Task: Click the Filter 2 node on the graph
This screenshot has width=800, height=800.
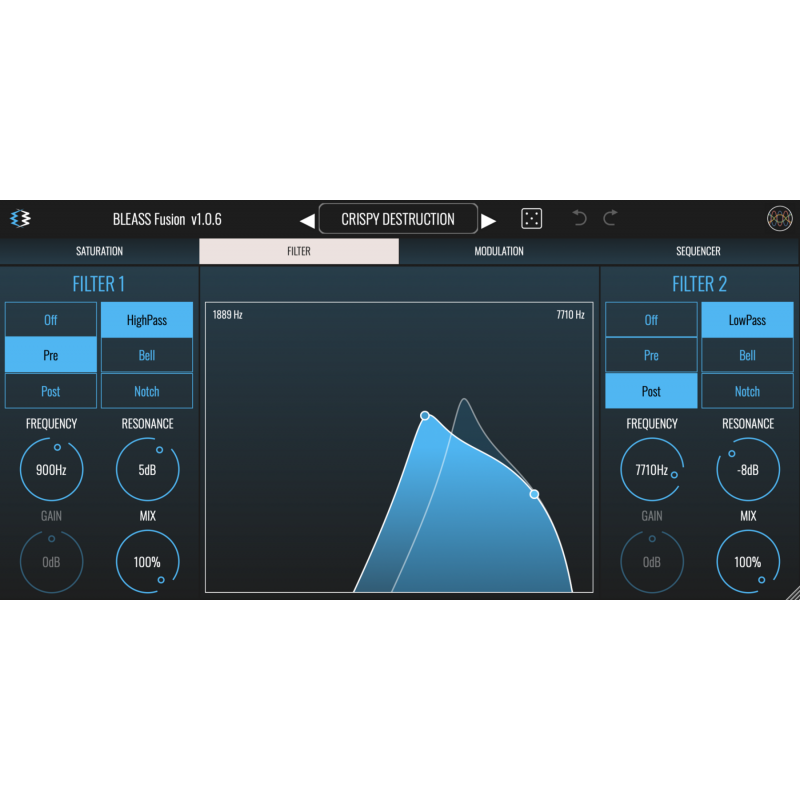Action: 534,494
